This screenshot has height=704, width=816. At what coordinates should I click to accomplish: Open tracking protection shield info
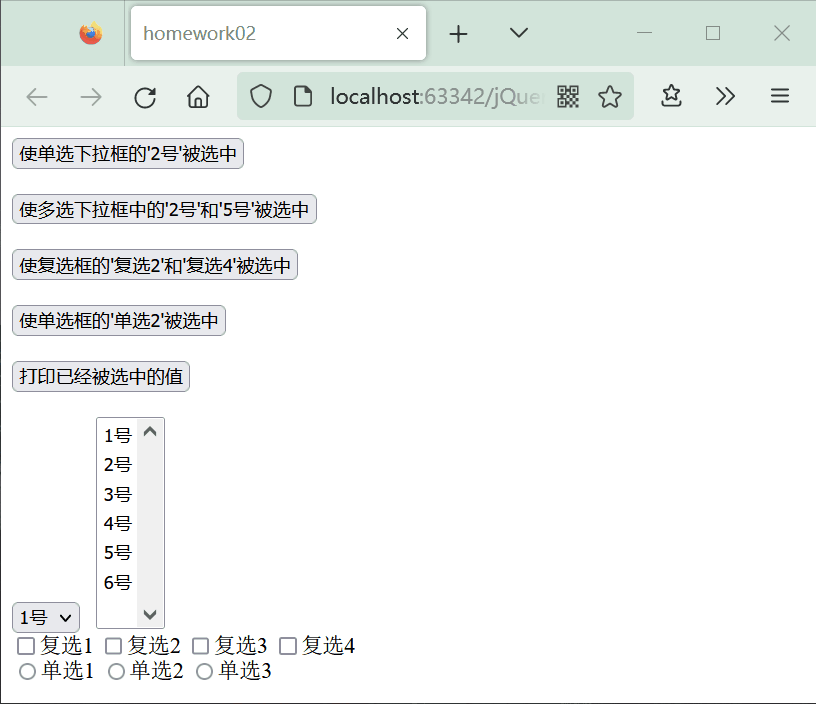261,96
